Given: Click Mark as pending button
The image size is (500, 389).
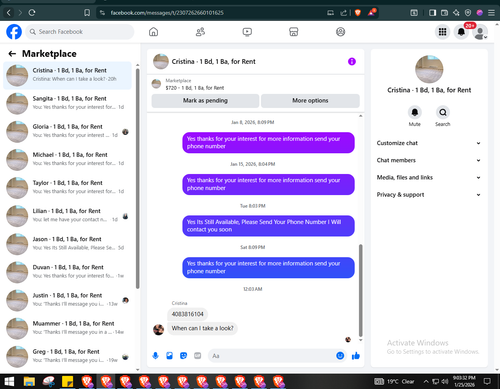Looking at the screenshot, I should [x=205, y=101].
